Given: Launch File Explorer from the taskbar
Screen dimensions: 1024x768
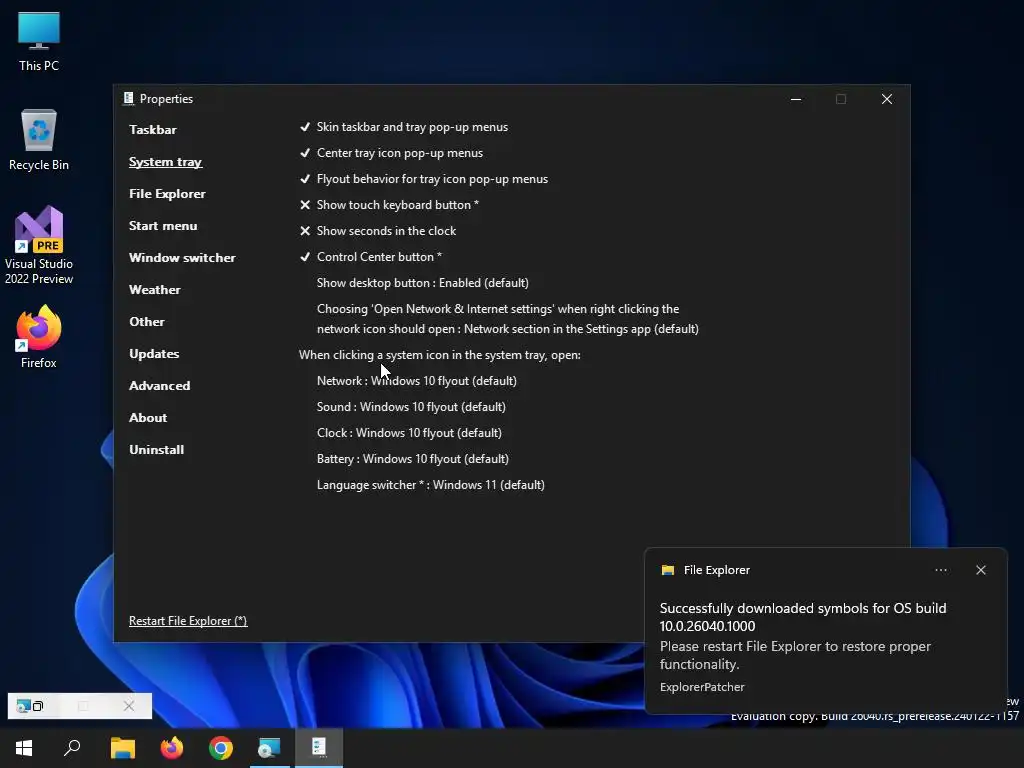Looking at the screenshot, I should (123, 748).
